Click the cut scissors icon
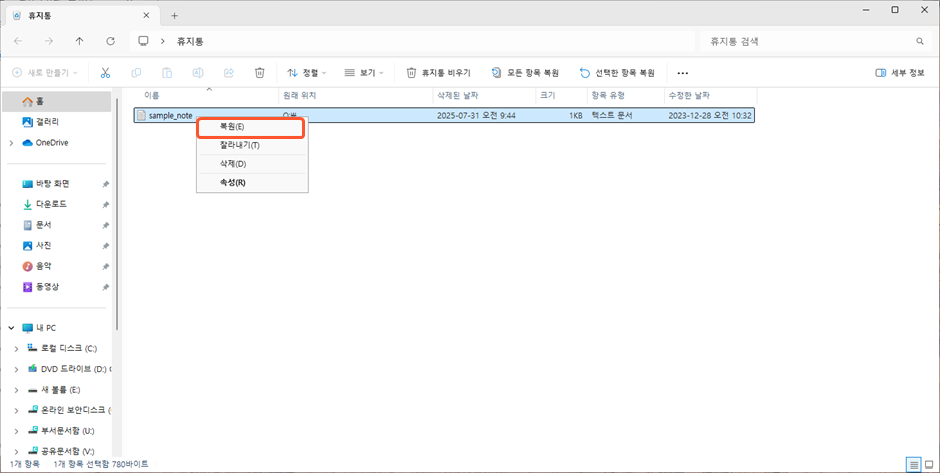The image size is (940, 473). [105, 73]
